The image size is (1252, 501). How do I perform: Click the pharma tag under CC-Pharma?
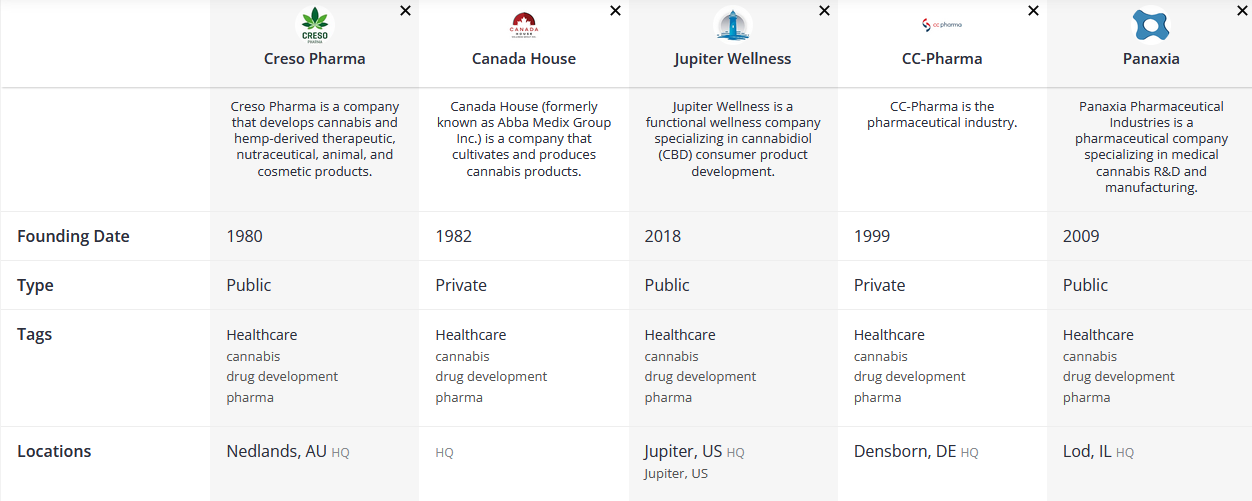click(878, 398)
